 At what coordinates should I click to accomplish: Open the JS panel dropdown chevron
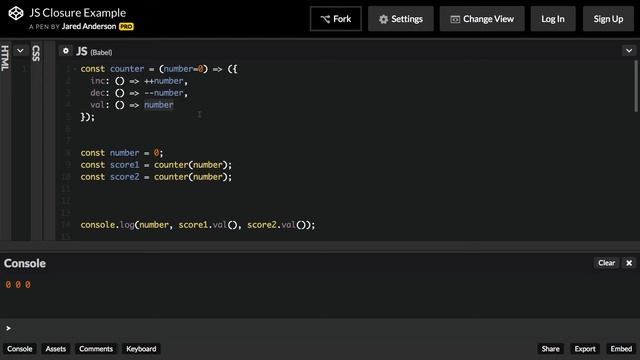pos(629,51)
